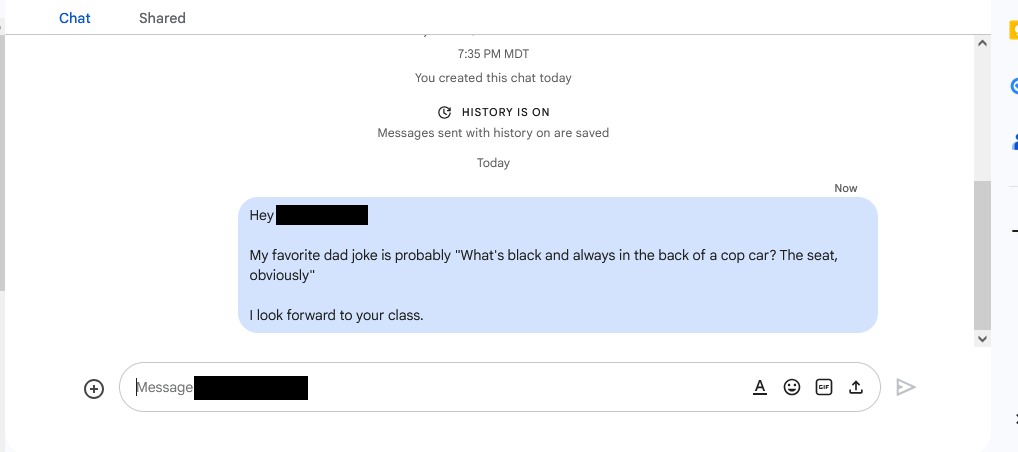This screenshot has width=1018, height=452.
Task: Click the conversation scrollbar thumb
Action: (982, 255)
